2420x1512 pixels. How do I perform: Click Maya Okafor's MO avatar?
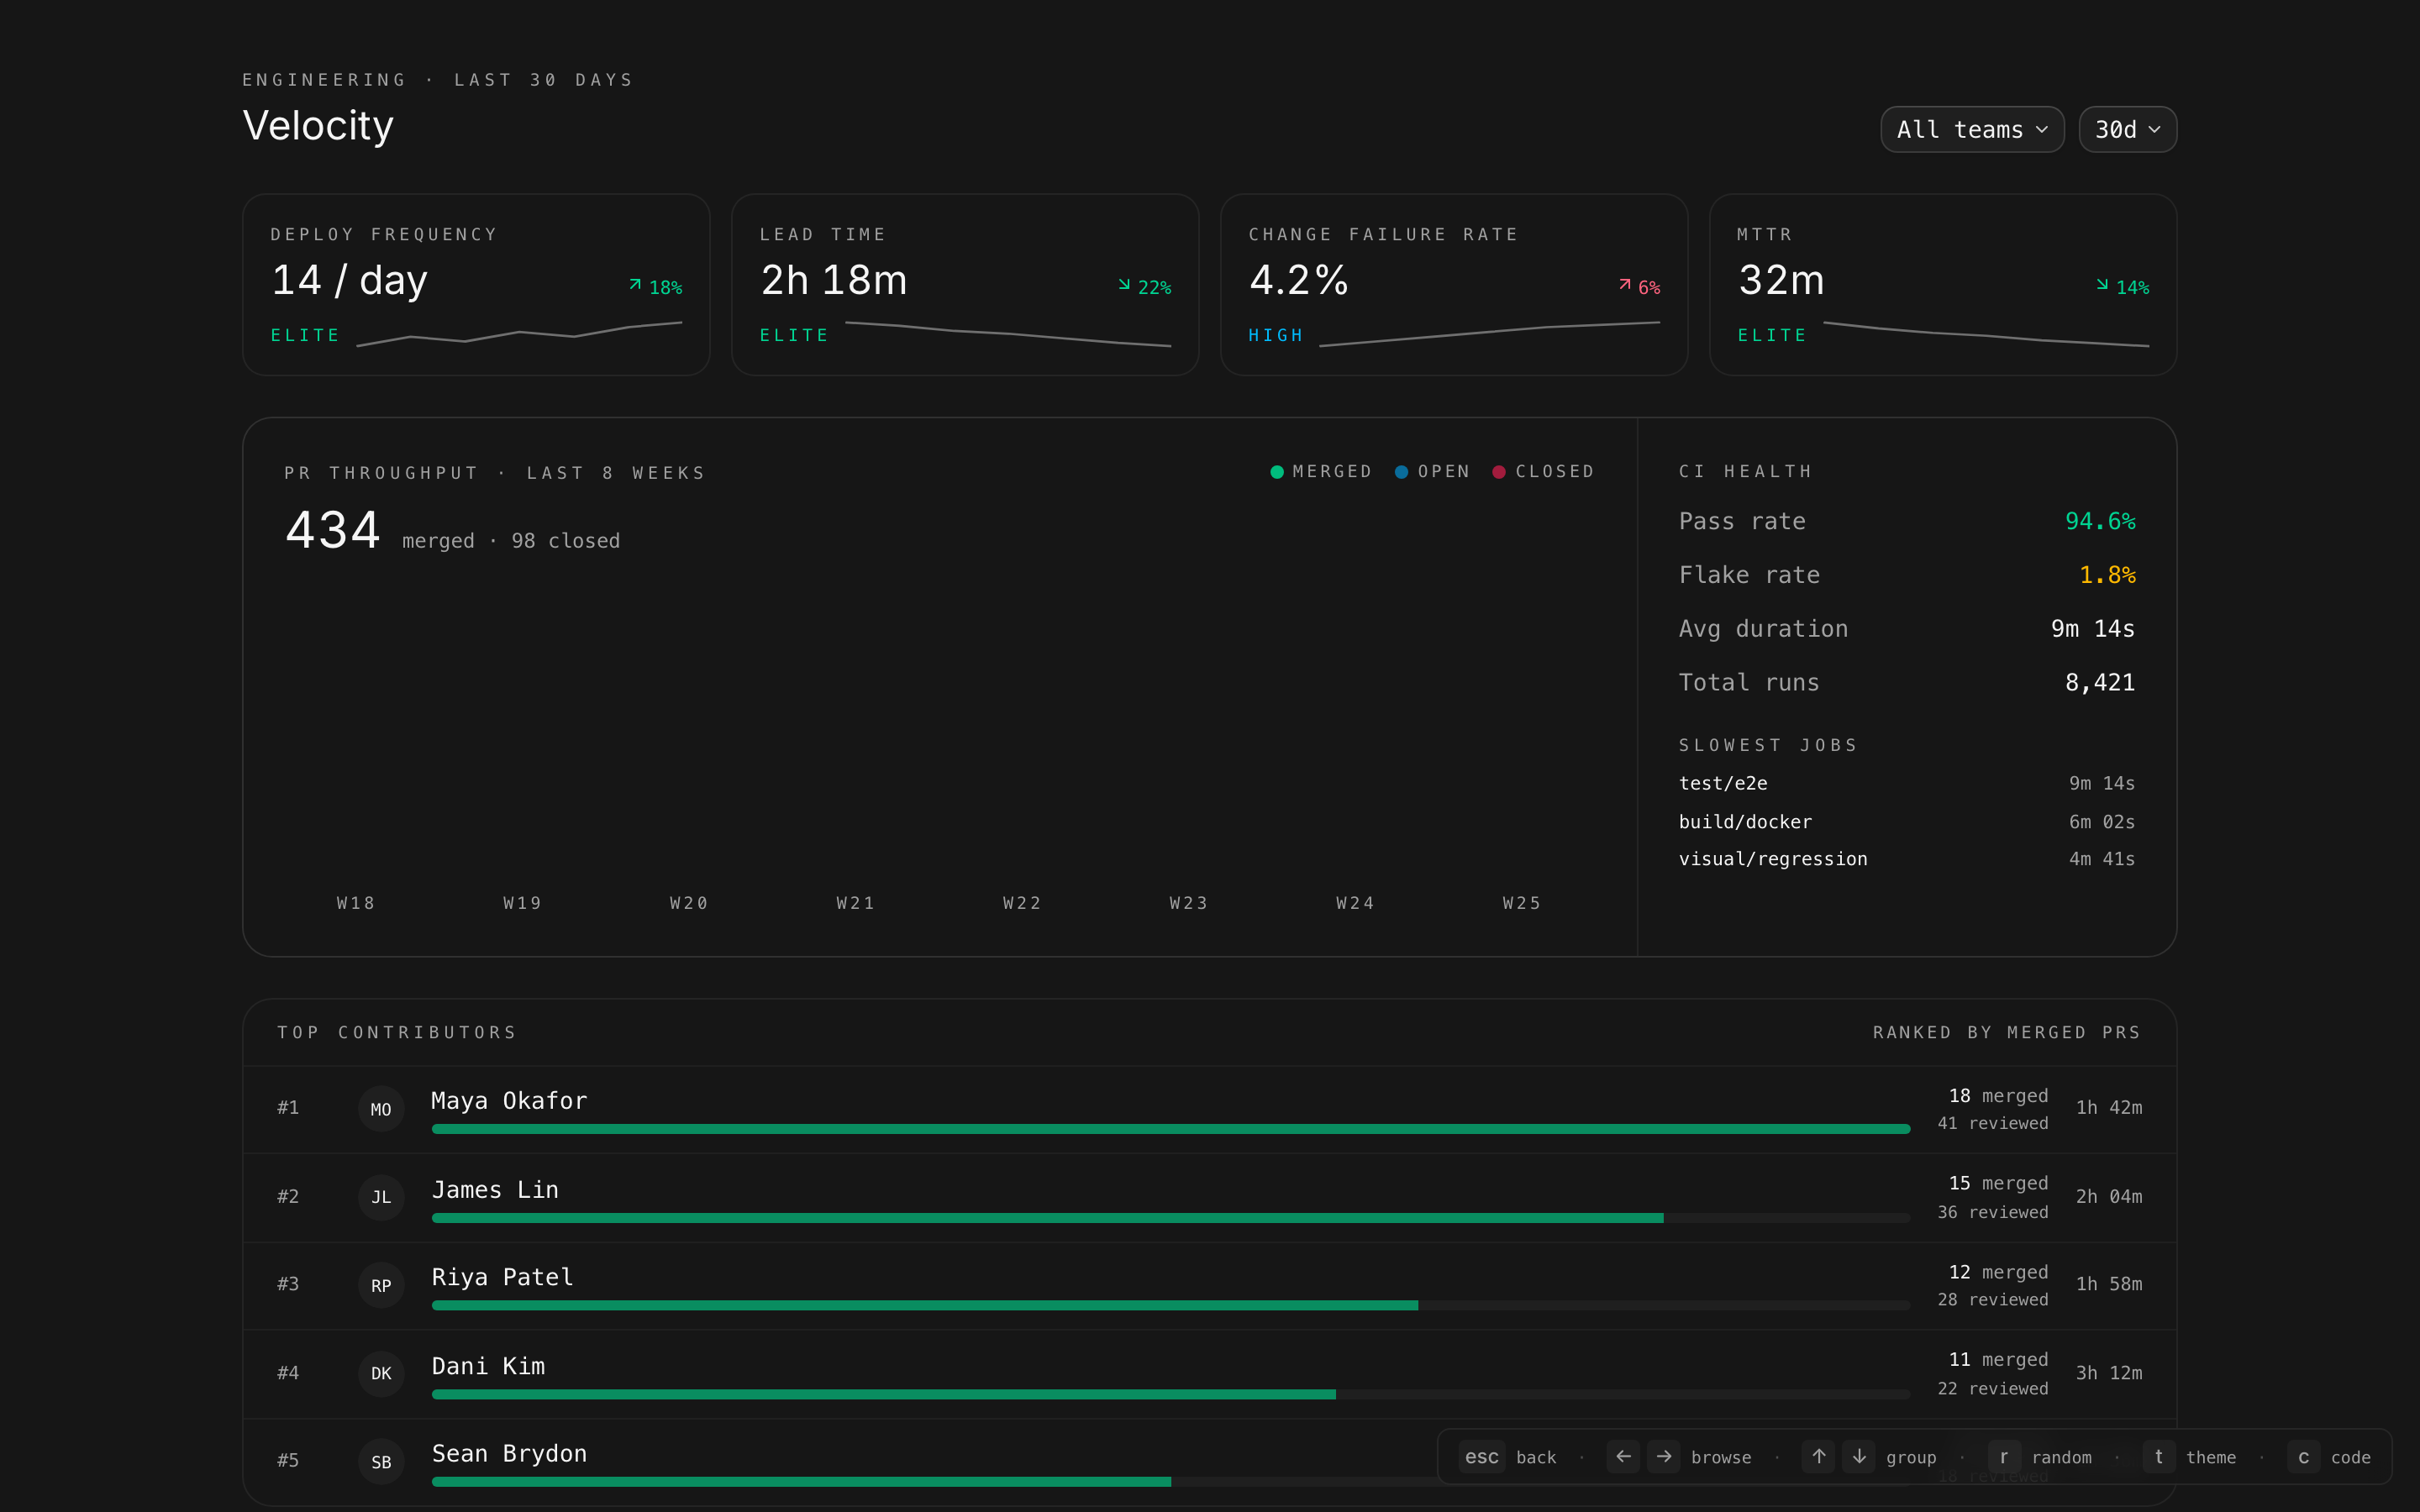(381, 1109)
